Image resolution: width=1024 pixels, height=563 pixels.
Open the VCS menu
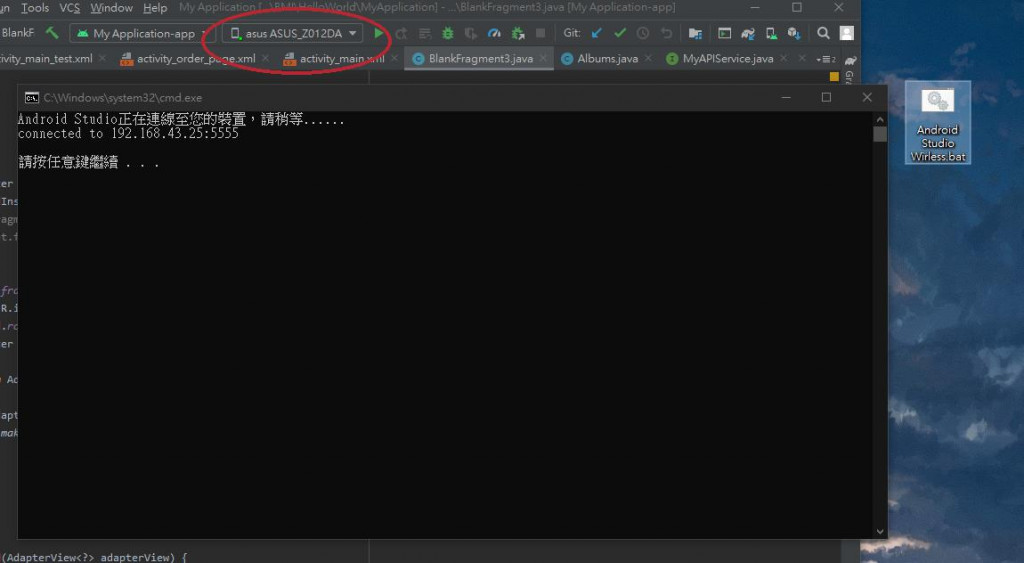[69, 8]
